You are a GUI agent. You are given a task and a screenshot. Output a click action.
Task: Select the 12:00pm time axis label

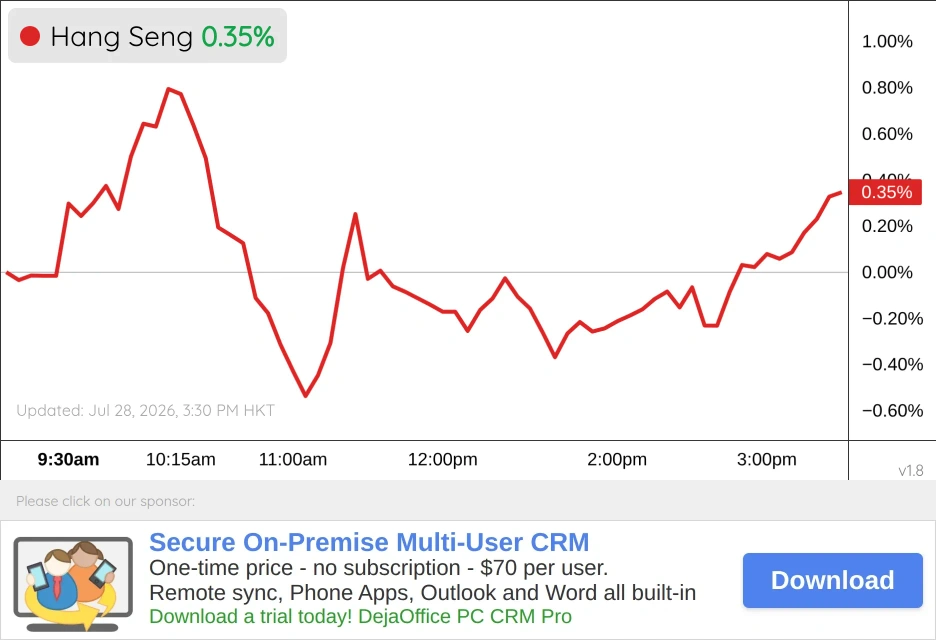click(x=442, y=459)
